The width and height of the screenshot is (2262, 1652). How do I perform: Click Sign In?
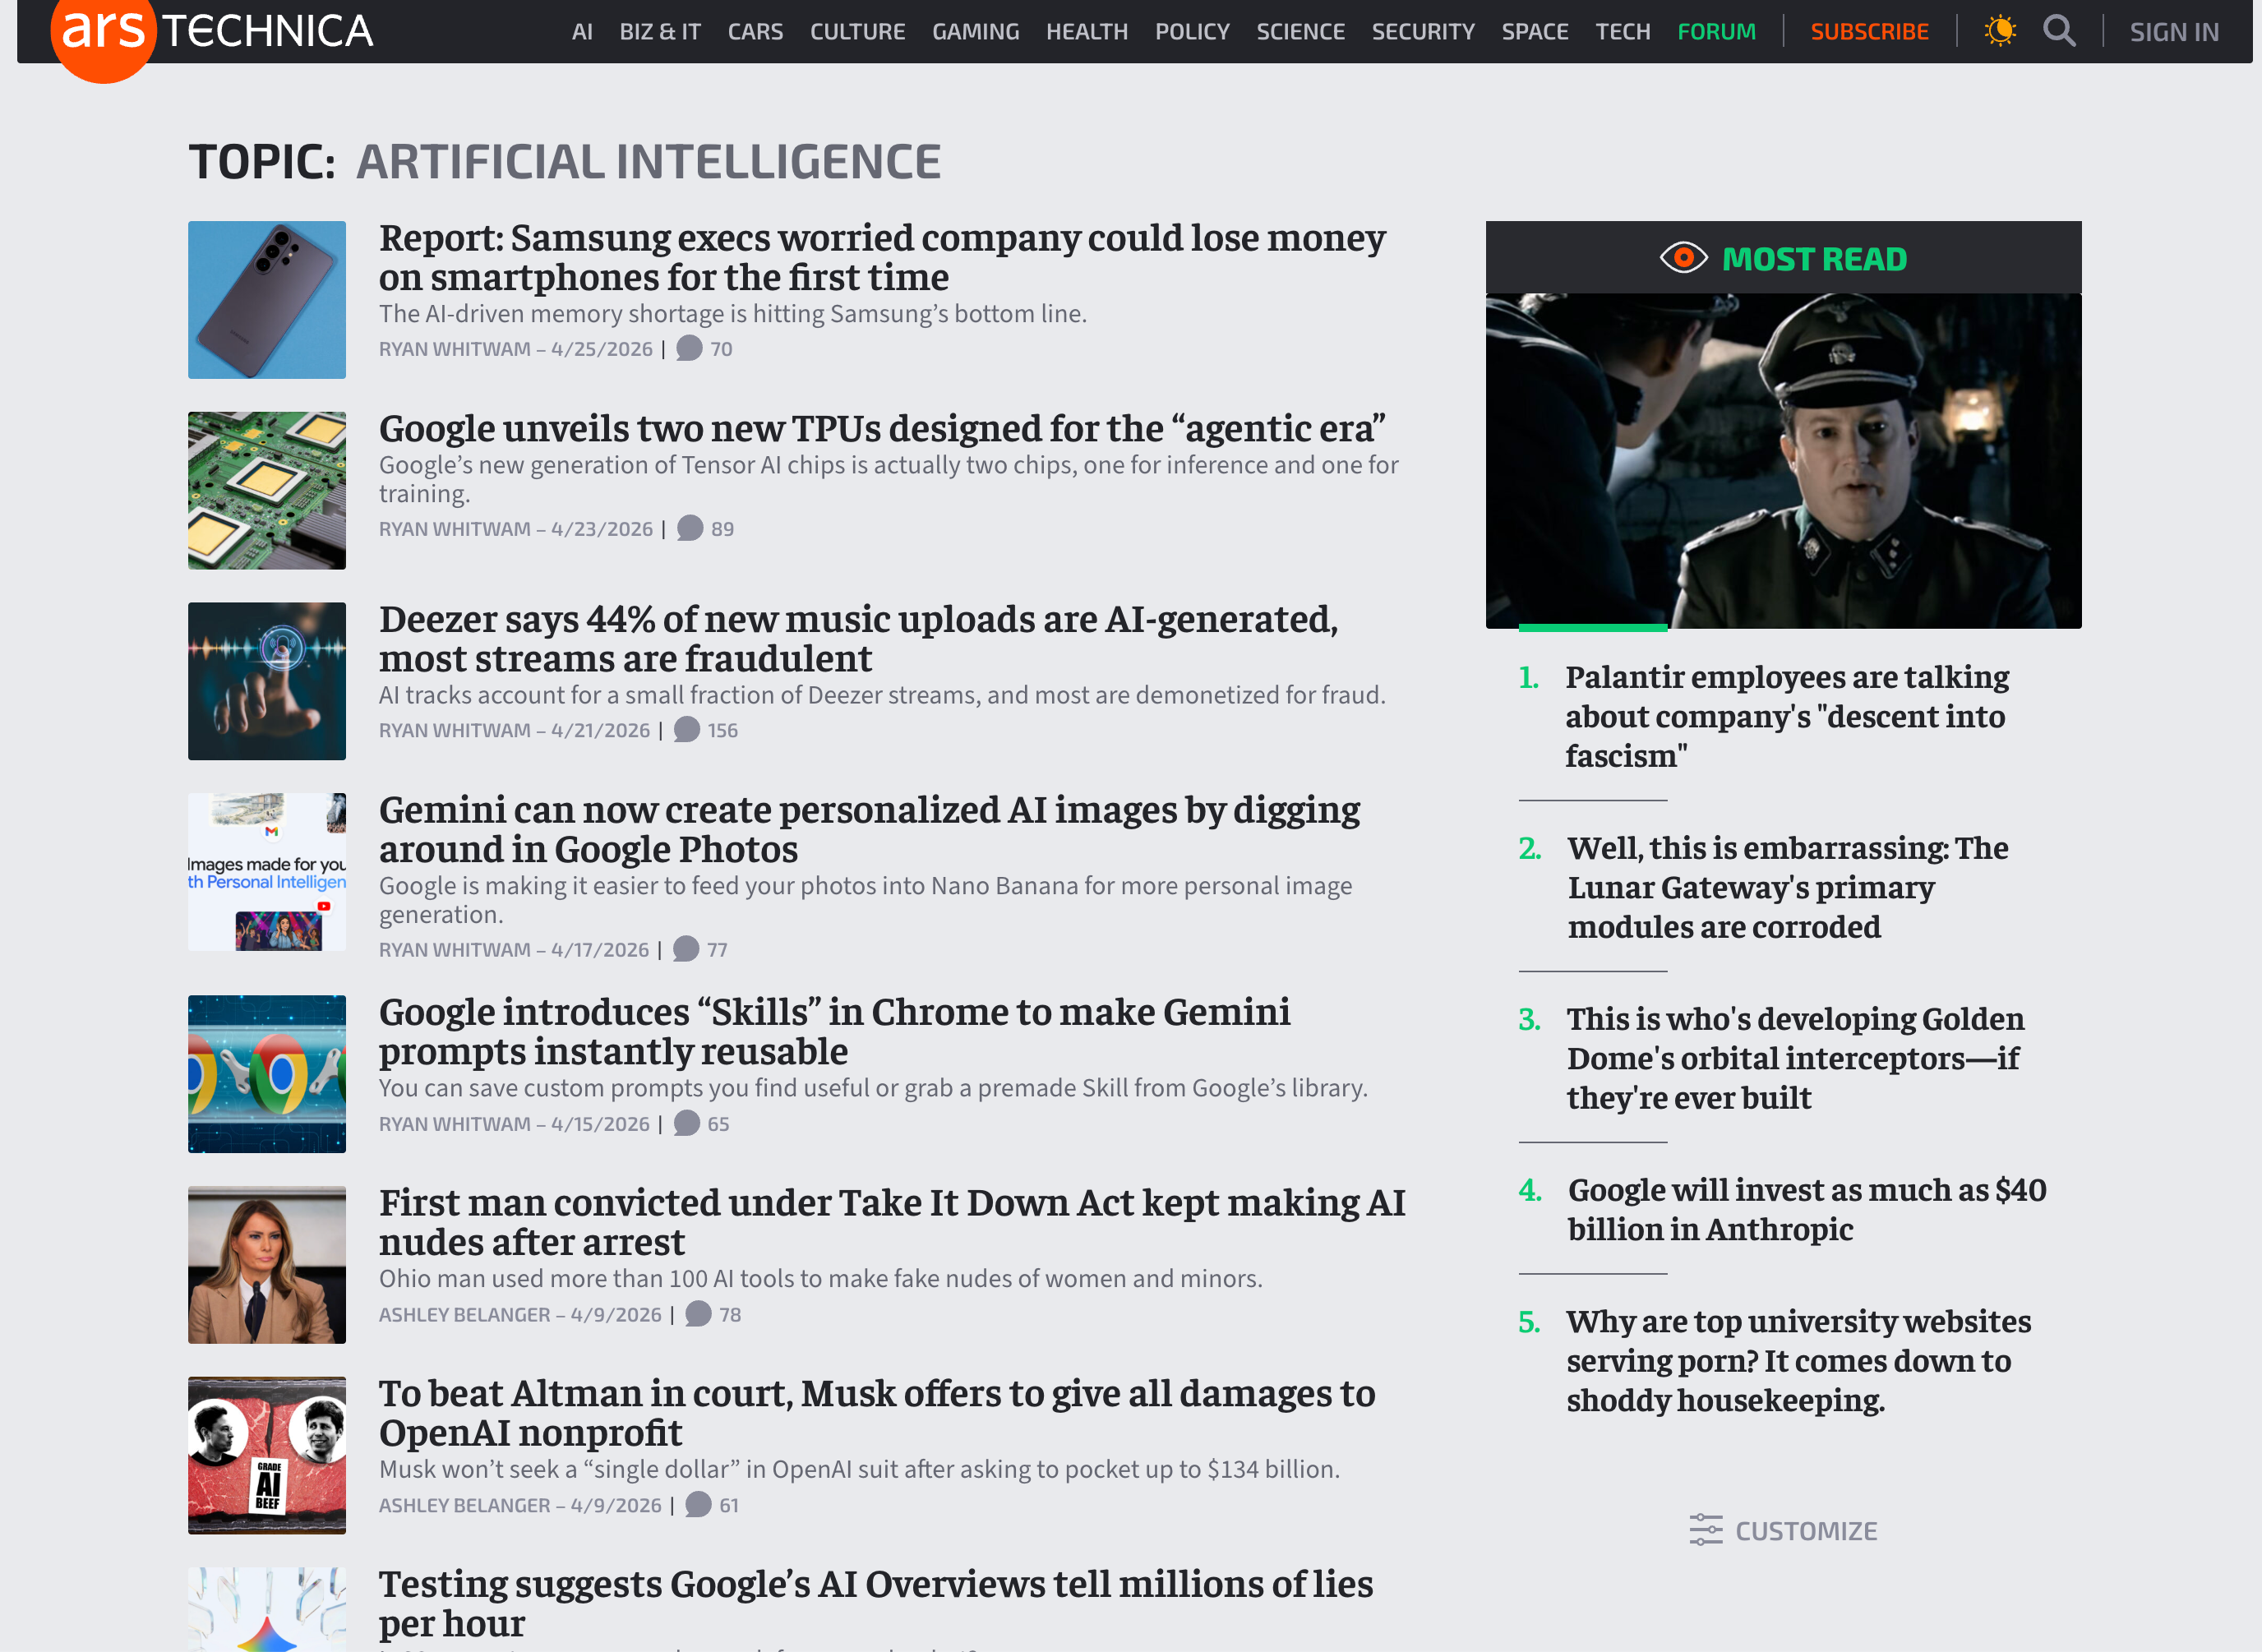tap(2174, 32)
